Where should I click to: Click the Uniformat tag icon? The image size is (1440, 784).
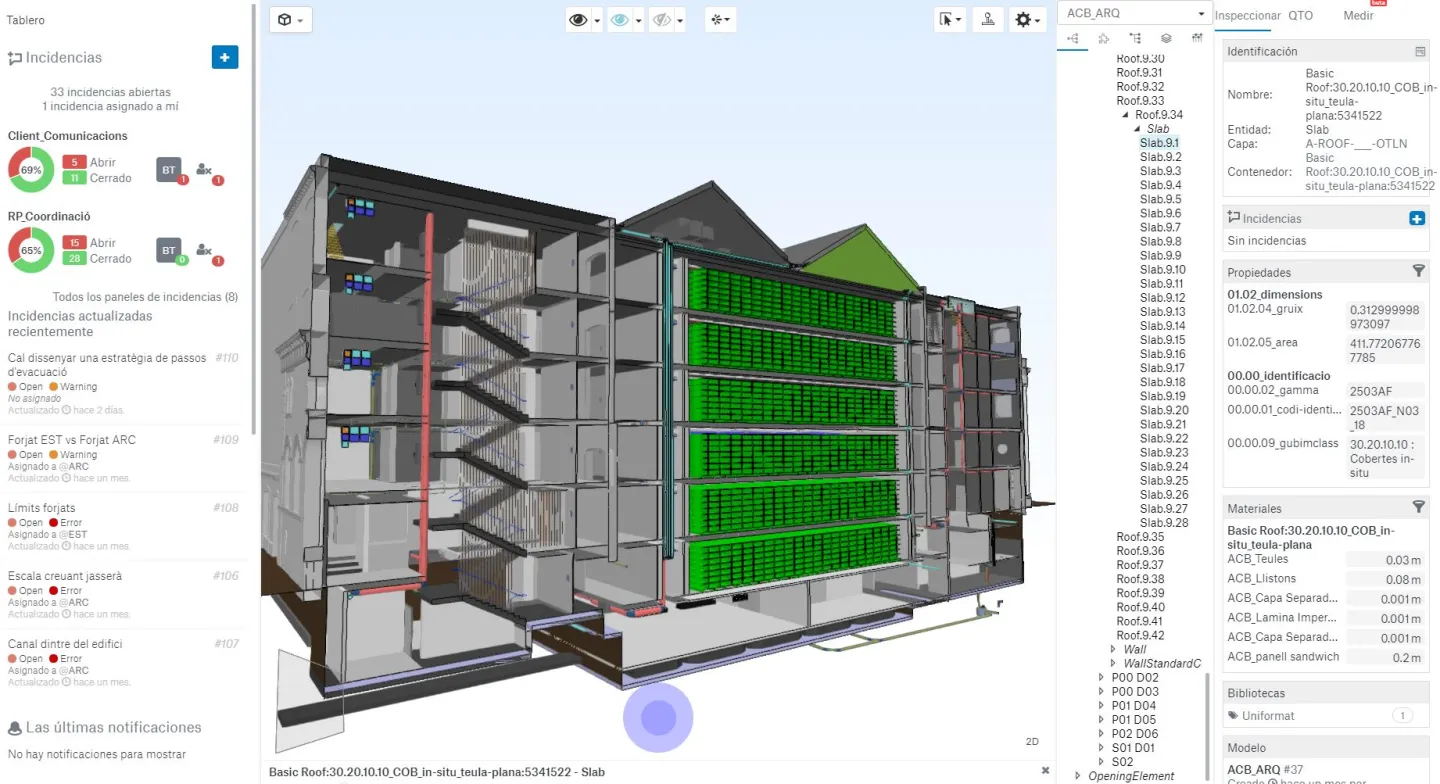tap(1233, 716)
